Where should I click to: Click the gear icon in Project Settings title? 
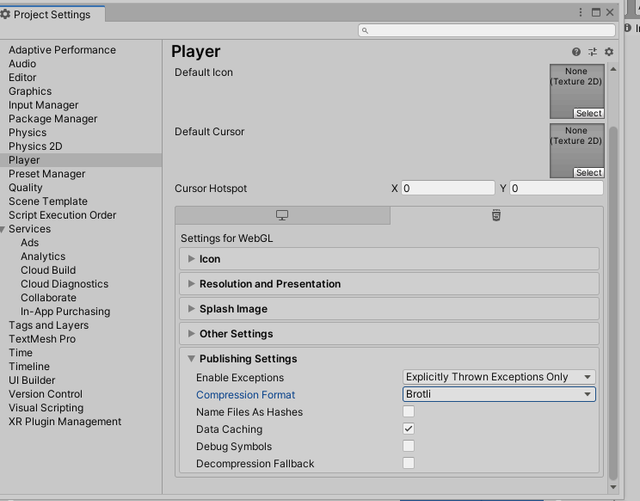[x=6, y=14]
